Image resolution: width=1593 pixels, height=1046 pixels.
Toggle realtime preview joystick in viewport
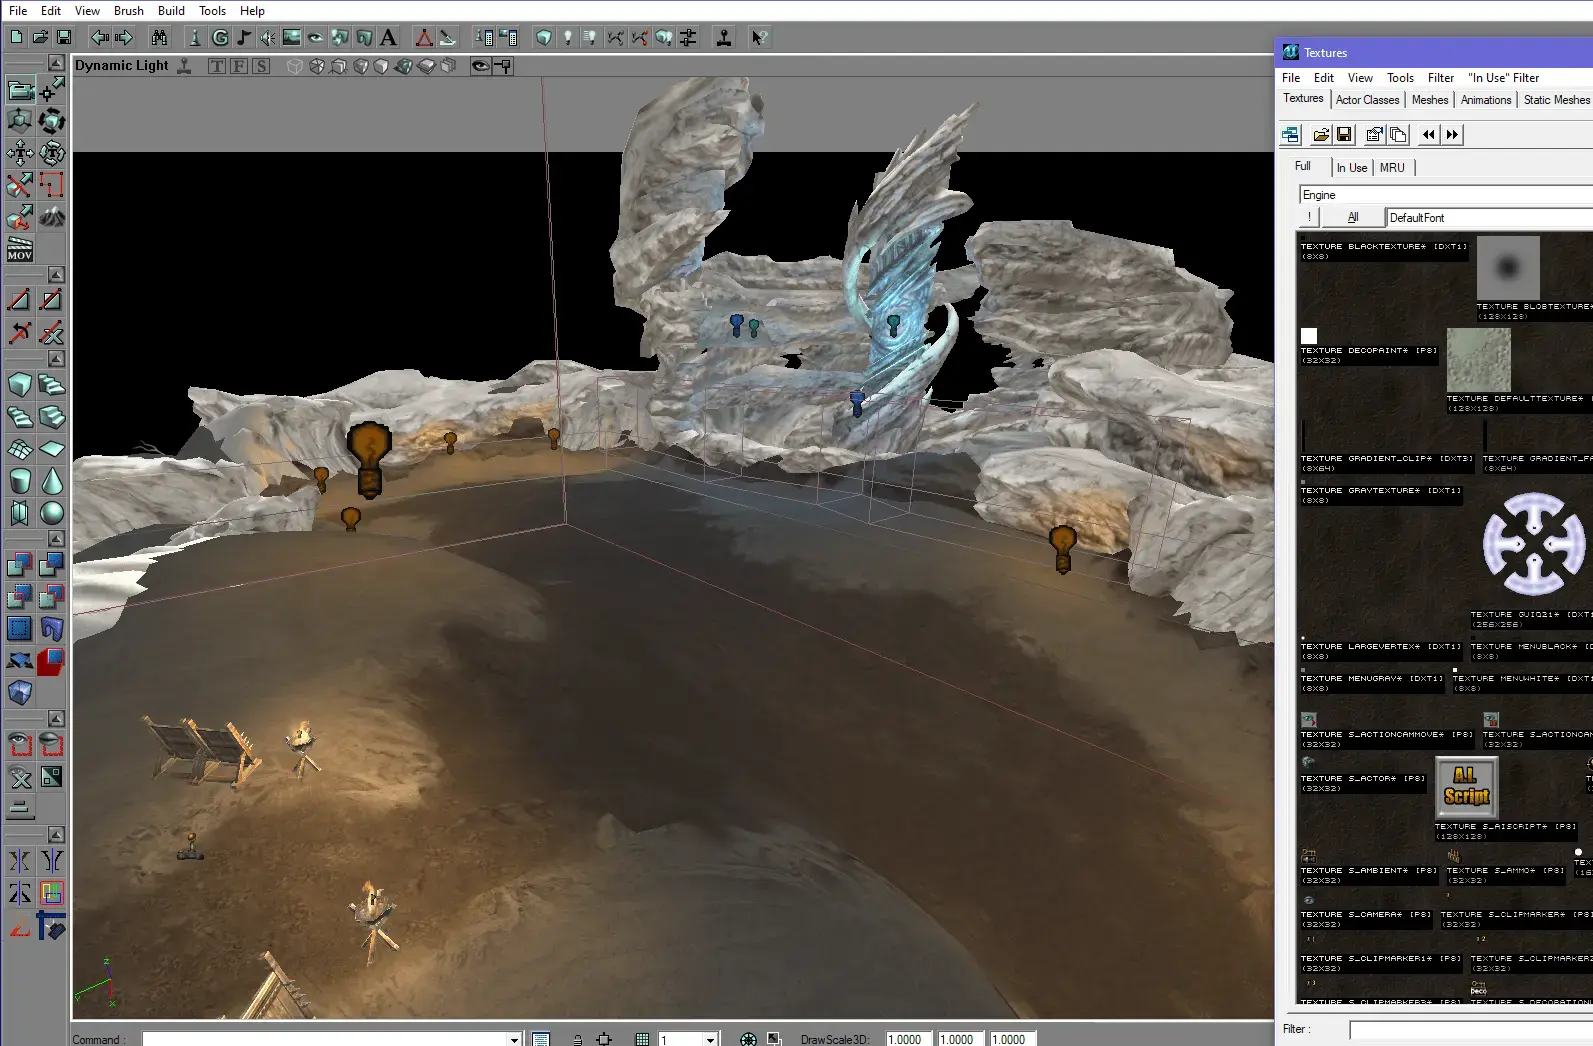coord(184,66)
